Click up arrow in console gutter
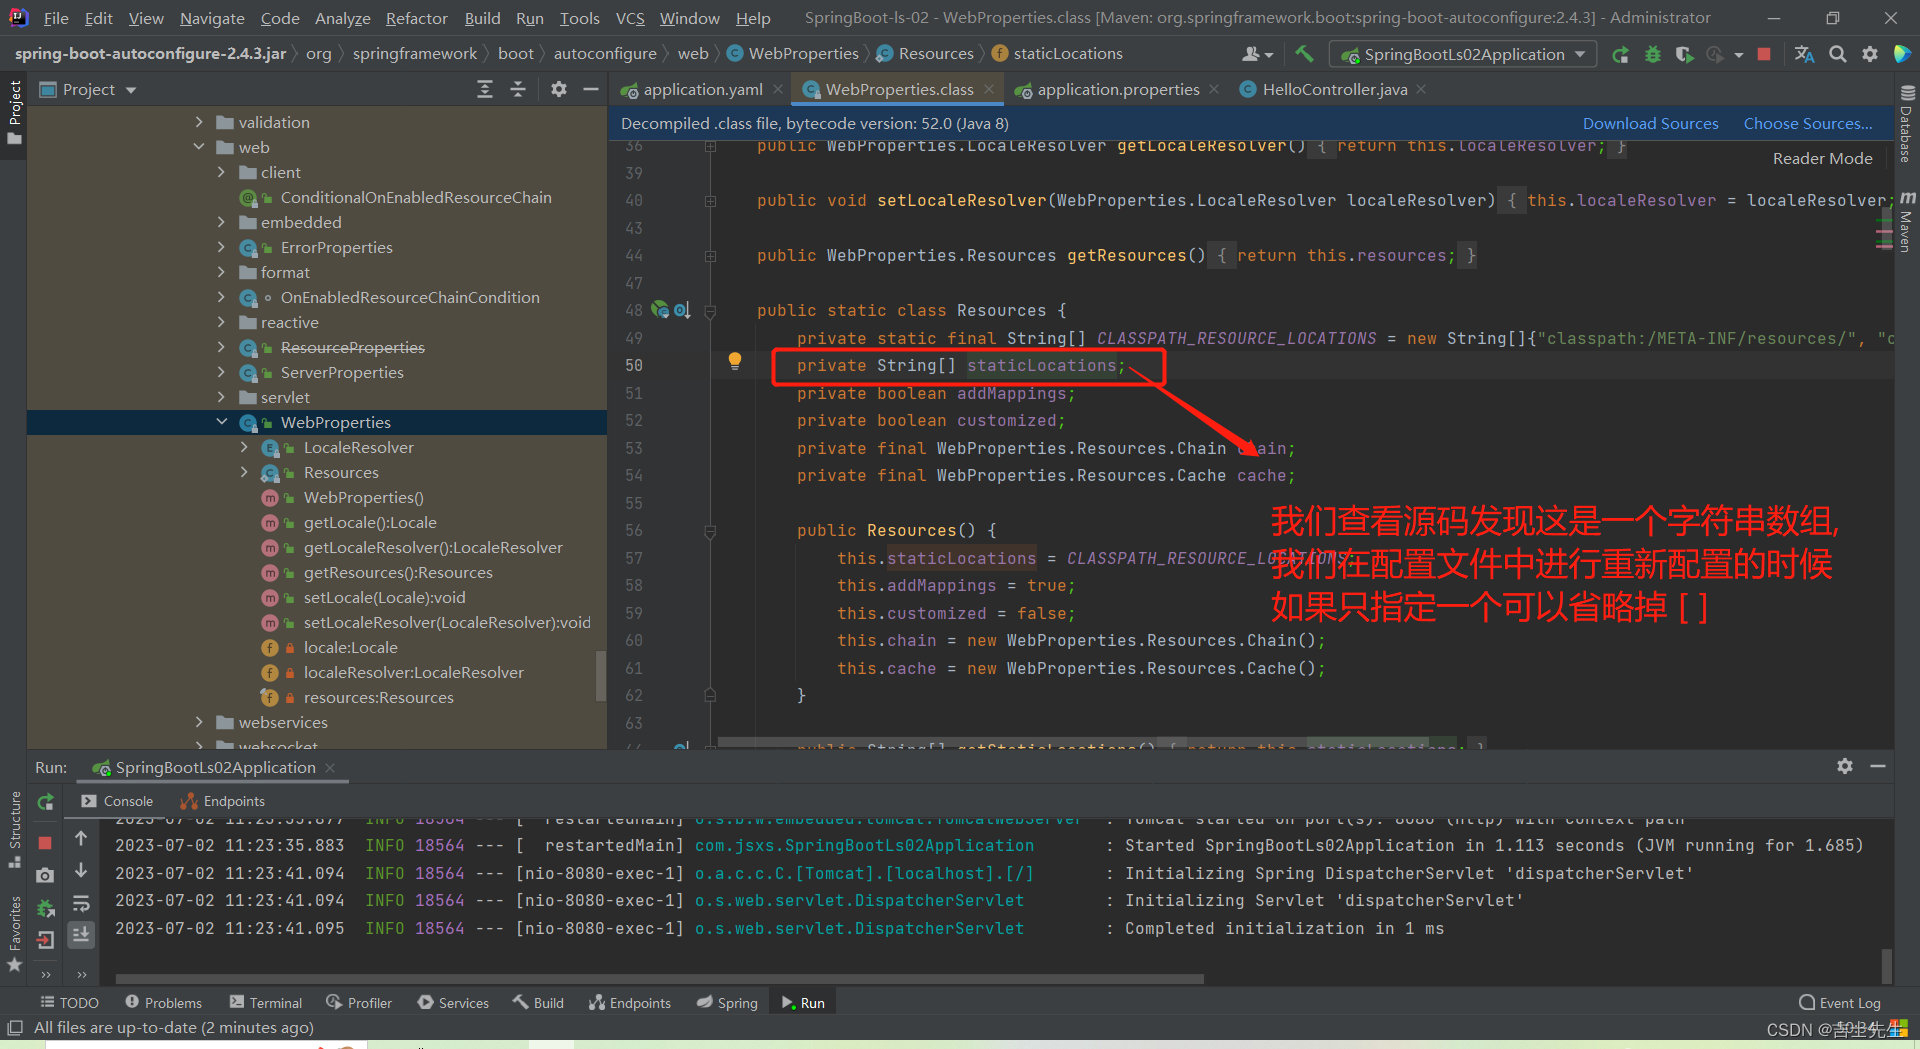Screen dimensions: 1920x1049 click(81, 838)
